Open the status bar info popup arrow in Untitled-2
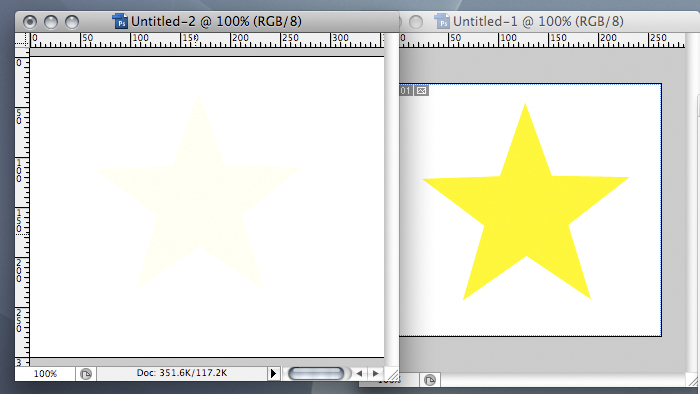This screenshot has height=394, width=700. coord(274,373)
